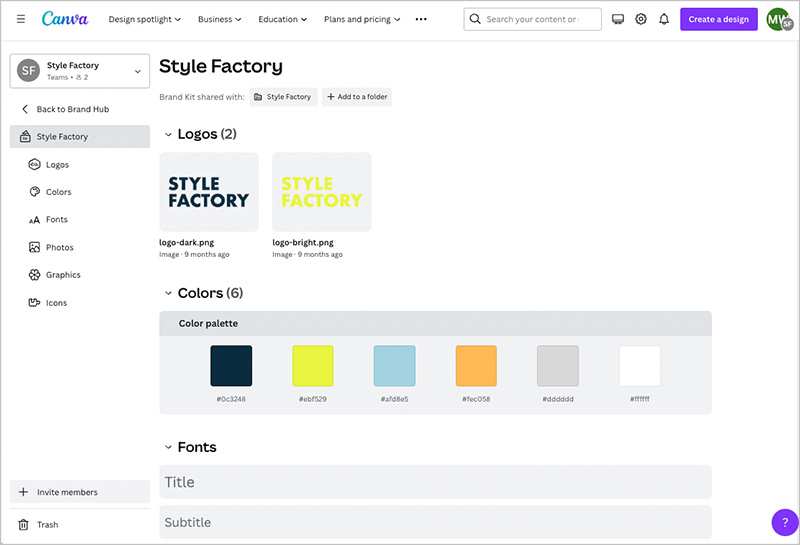This screenshot has width=800, height=545.
Task: Select Style Factory brand kit sidebar item
Action: 80,137
